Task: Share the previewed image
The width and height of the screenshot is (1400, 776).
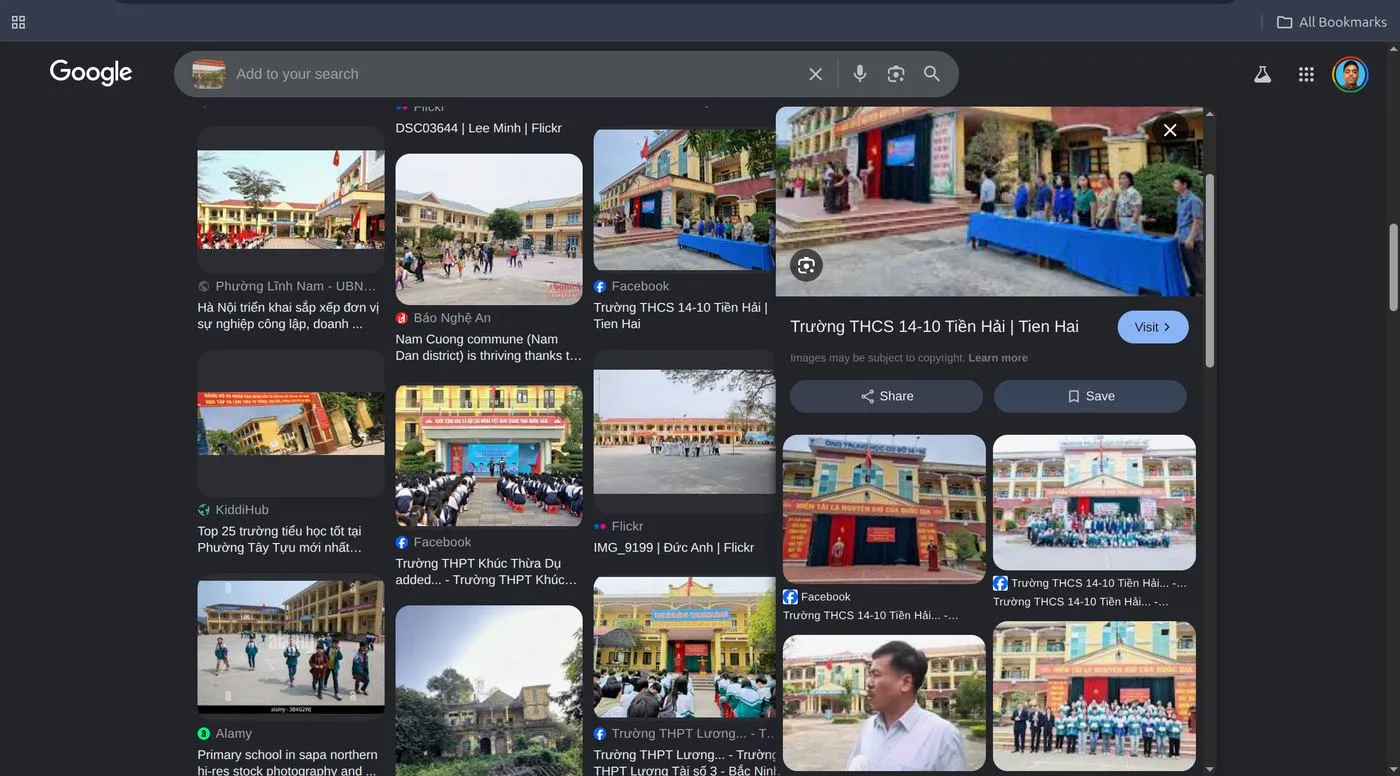Action: tap(886, 396)
